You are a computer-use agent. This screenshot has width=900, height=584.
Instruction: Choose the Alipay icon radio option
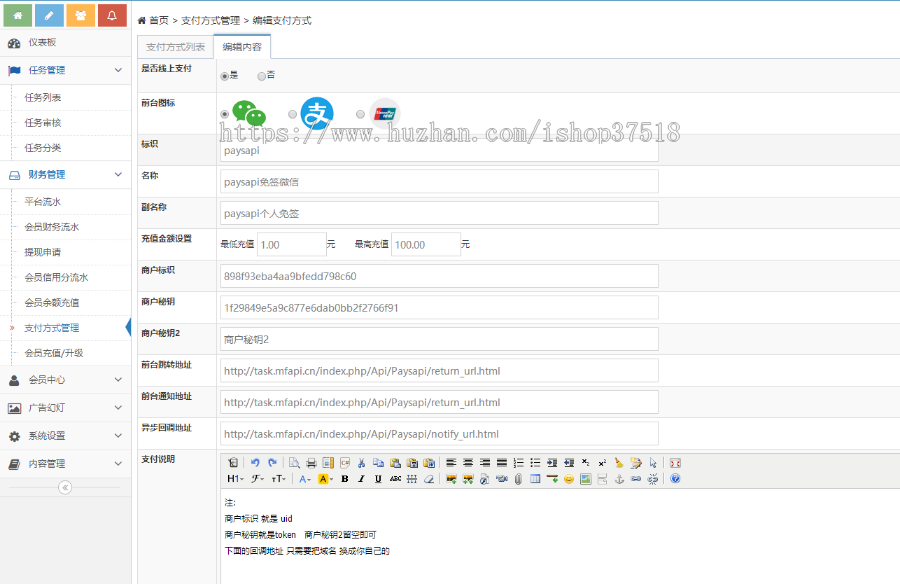tap(293, 114)
